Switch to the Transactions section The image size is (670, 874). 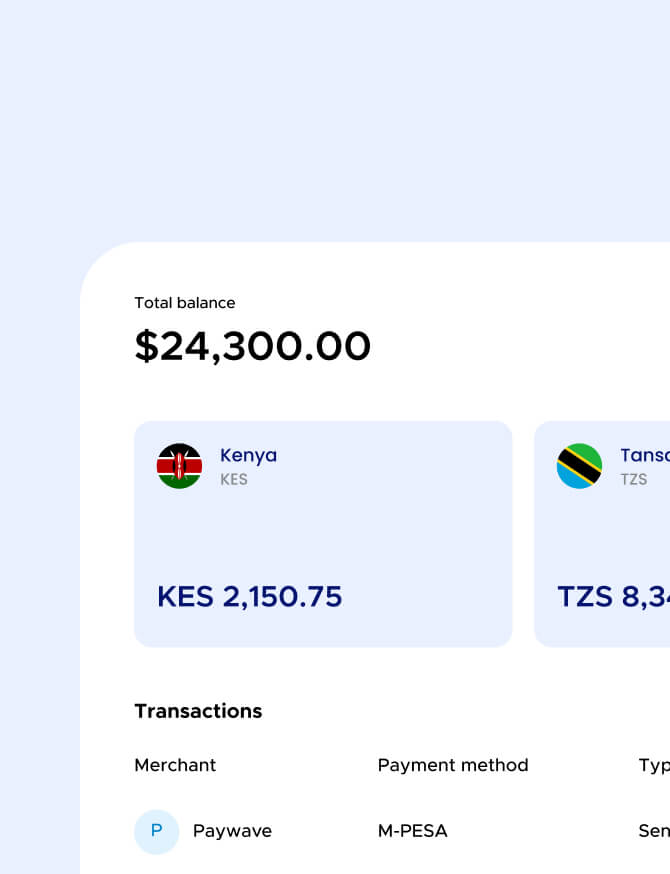click(x=197, y=711)
